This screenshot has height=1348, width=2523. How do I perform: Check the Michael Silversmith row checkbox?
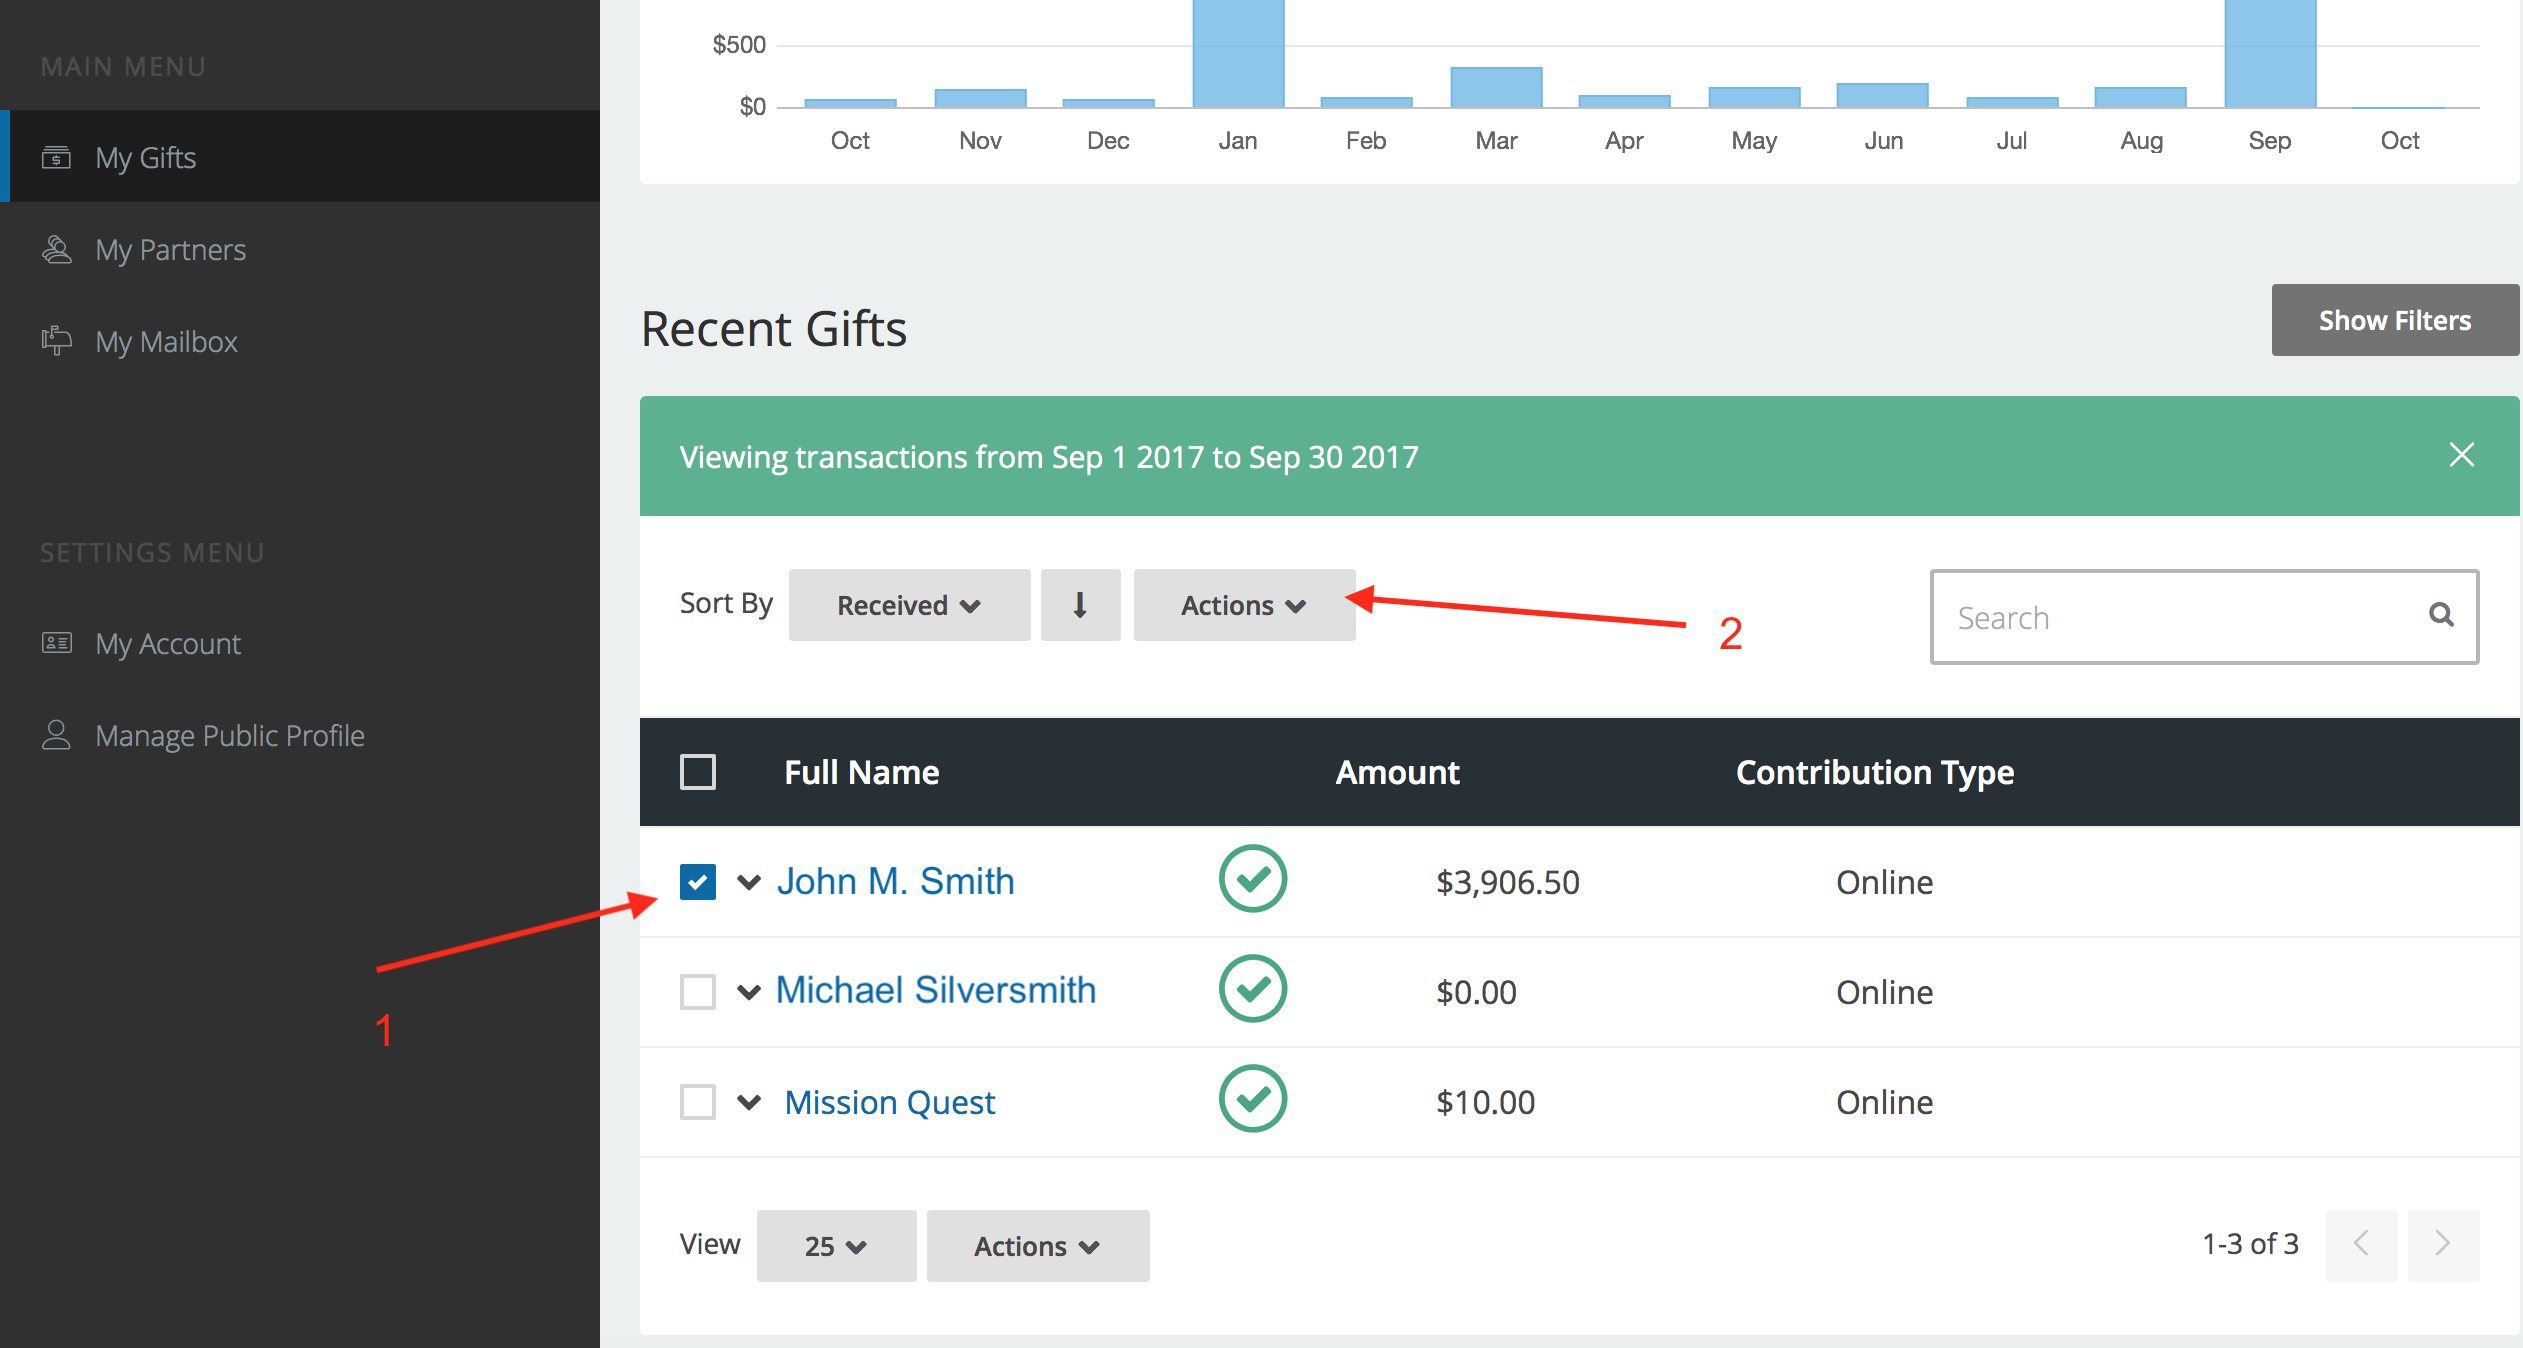(x=697, y=992)
